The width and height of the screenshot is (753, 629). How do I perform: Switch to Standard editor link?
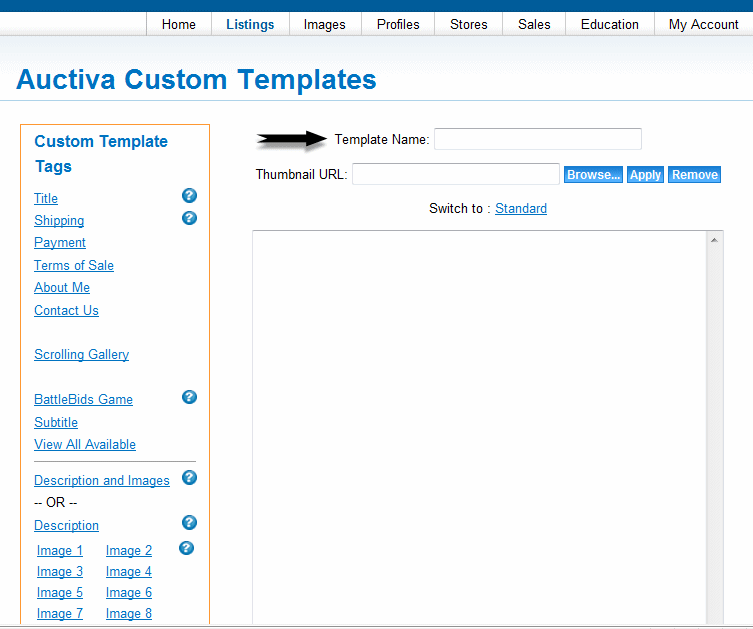521,208
